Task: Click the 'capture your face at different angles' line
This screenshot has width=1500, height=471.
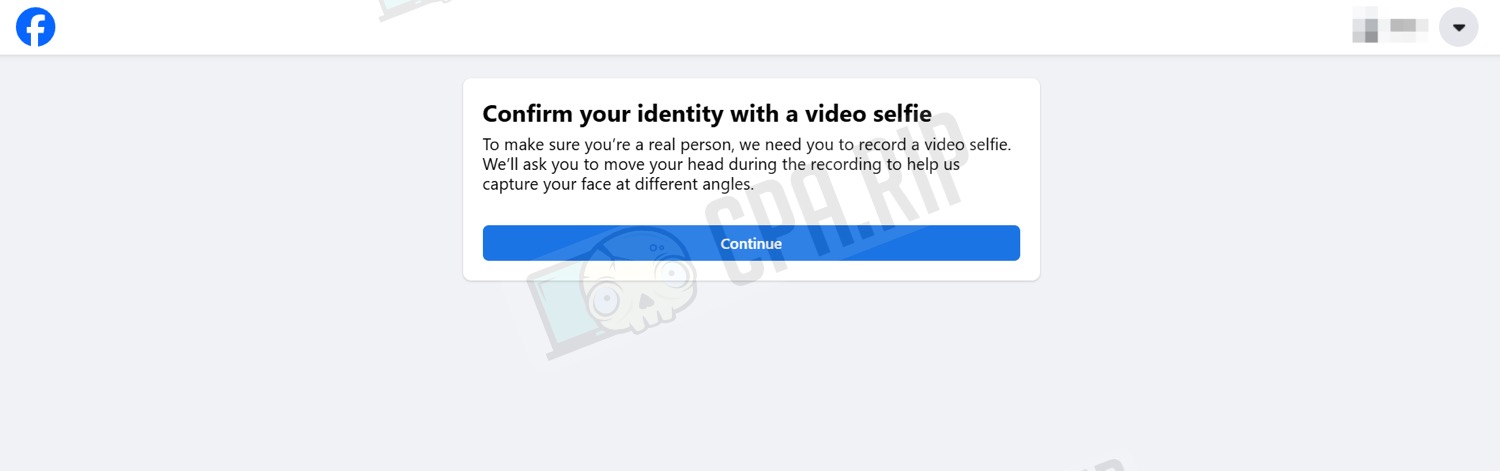Action: pos(618,185)
